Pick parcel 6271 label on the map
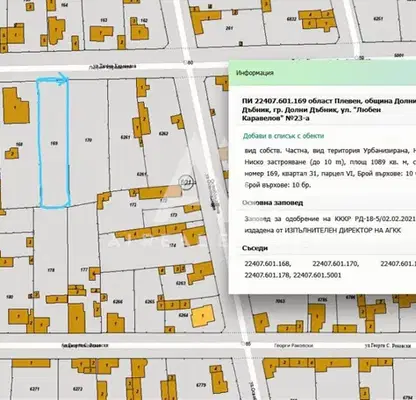Viewport: 416px width, 400px height. tap(34, 389)
